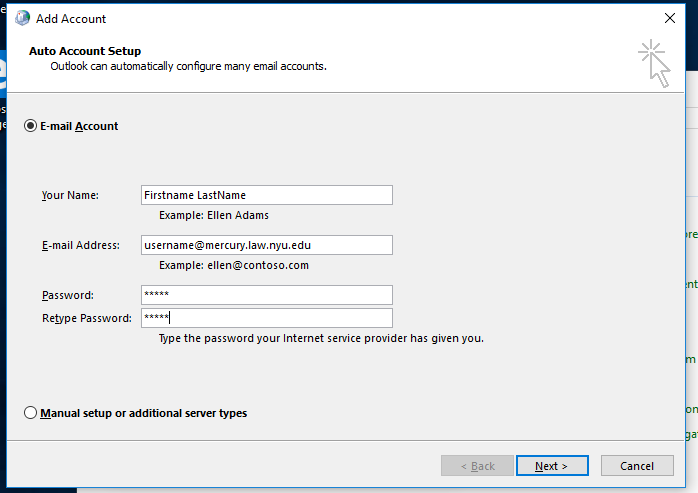Click the wizard cursor icon in header
Image resolution: width=698 pixels, height=493 pixels.
653,62
